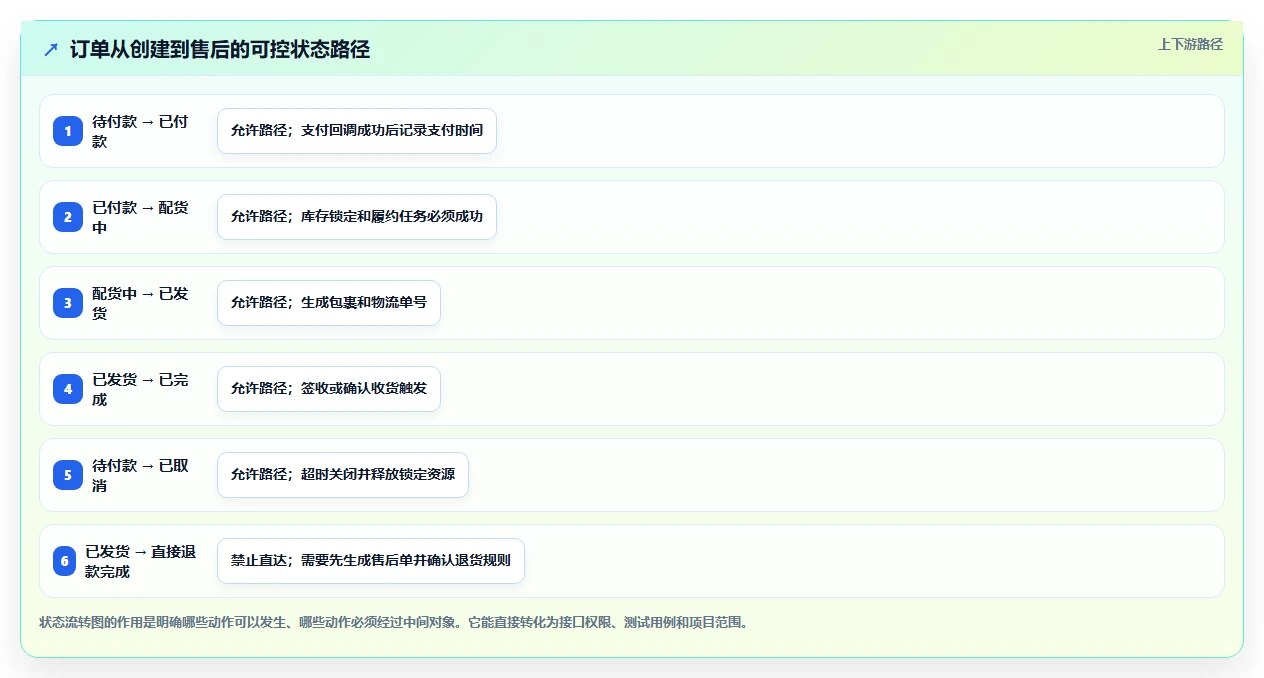Click step number badge 6
Viewport: 1264px width, 678px height.
coord(65,561)
